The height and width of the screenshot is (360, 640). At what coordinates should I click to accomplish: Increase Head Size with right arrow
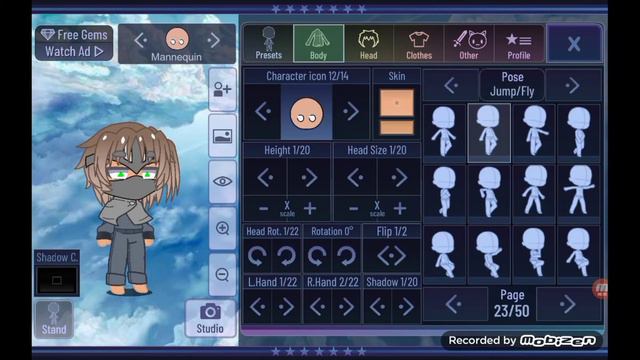point(399,177)
